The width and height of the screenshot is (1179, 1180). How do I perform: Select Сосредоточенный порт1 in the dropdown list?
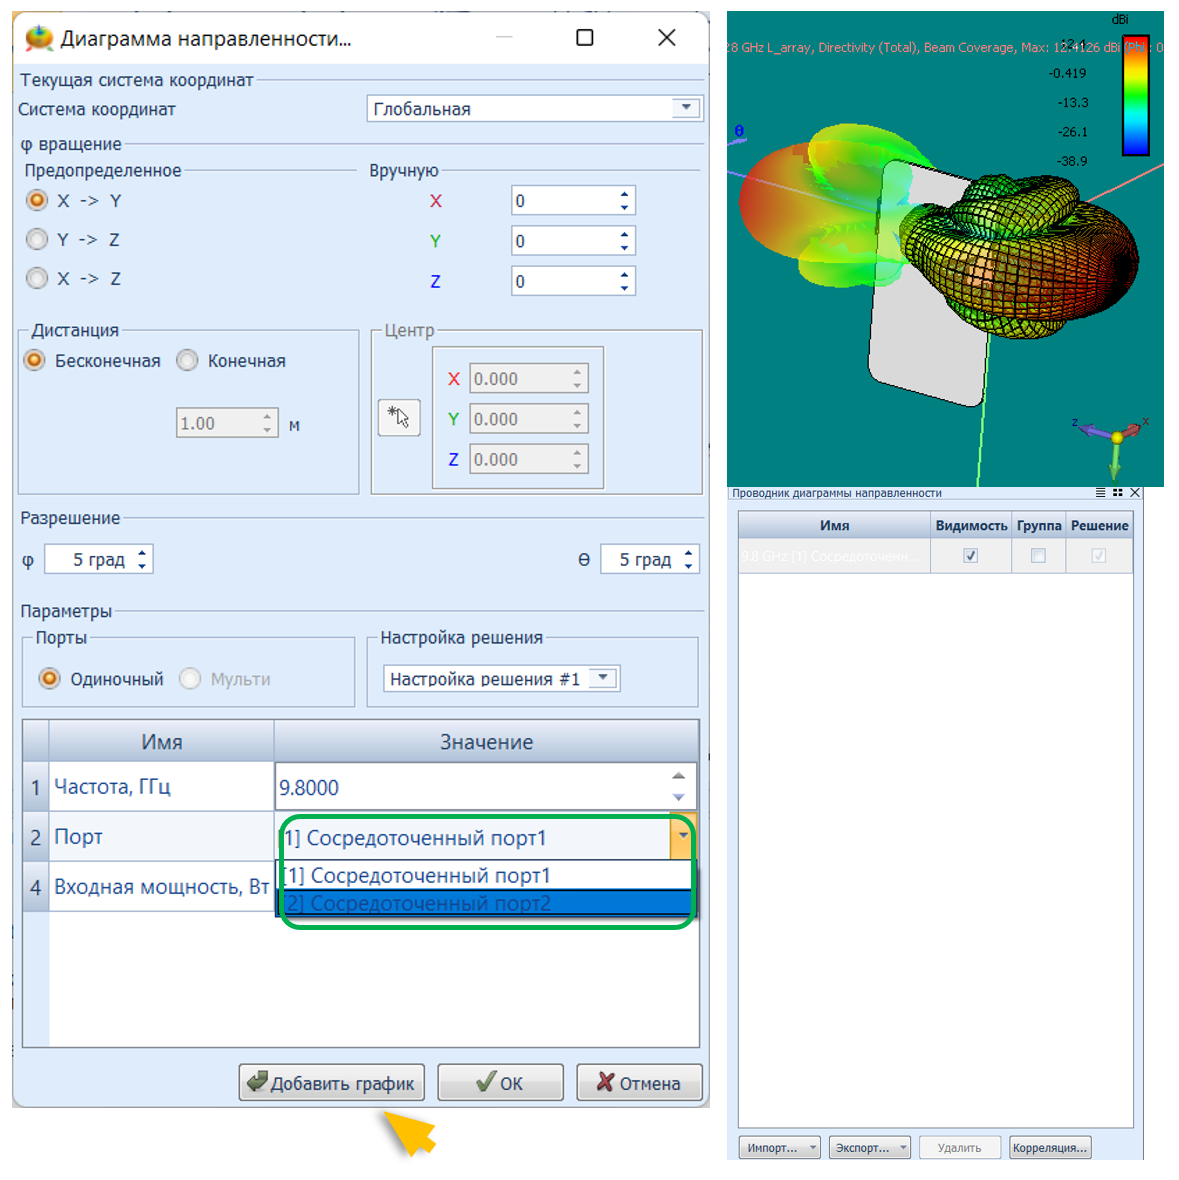coord(485,876)
